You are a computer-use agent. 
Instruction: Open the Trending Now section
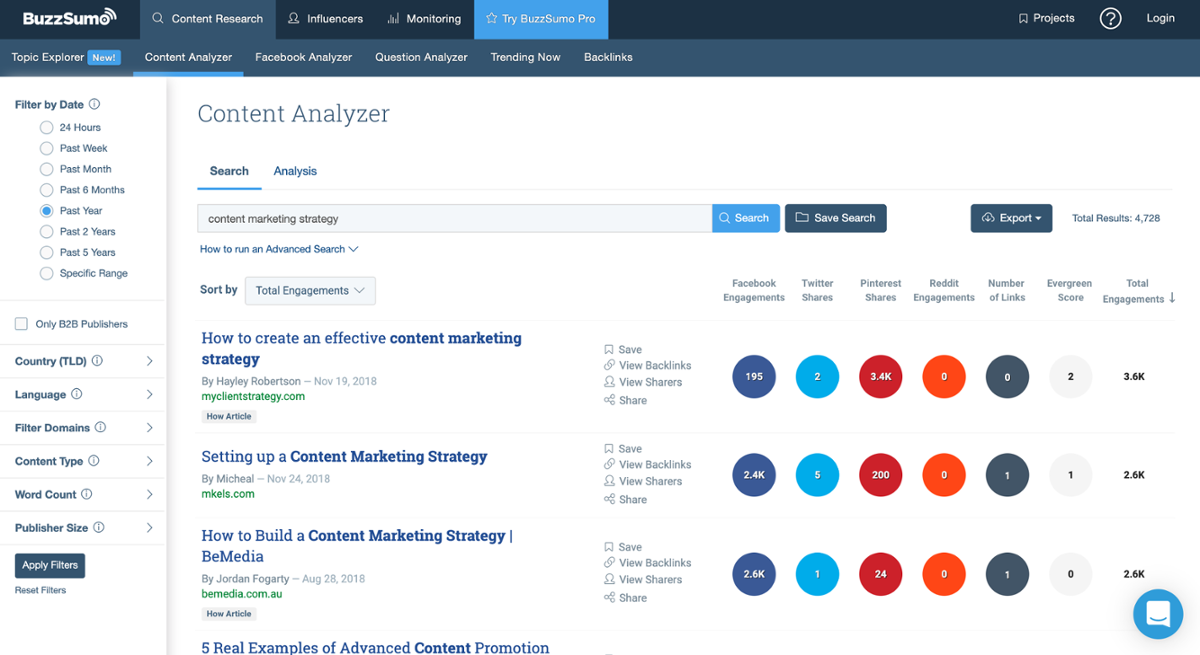(x=525, y=57)
